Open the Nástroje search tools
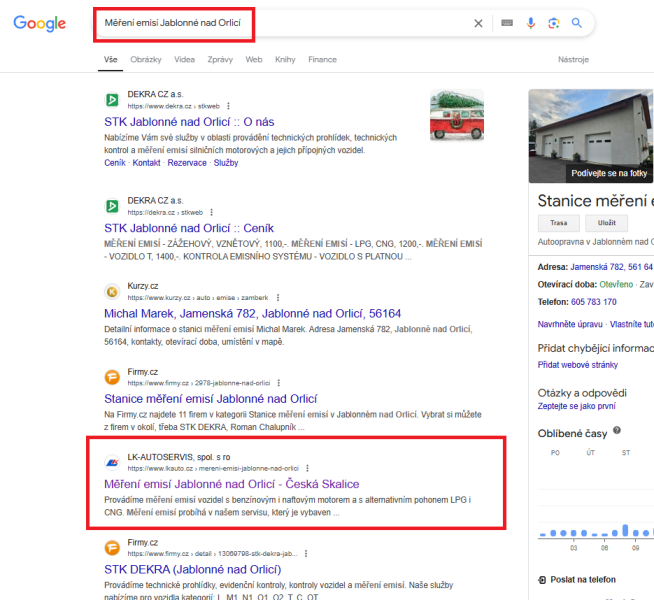The image size is (654, 600). click(574, 59)
